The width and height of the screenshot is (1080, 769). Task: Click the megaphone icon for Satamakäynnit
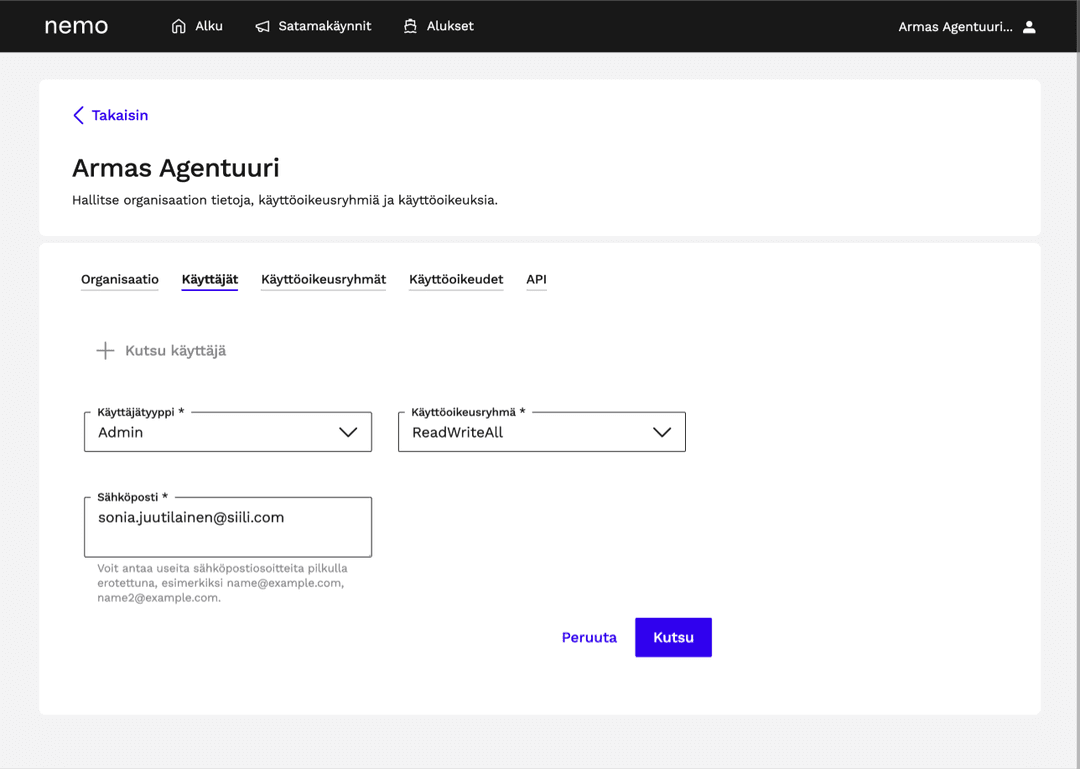(x=262, y=27)
